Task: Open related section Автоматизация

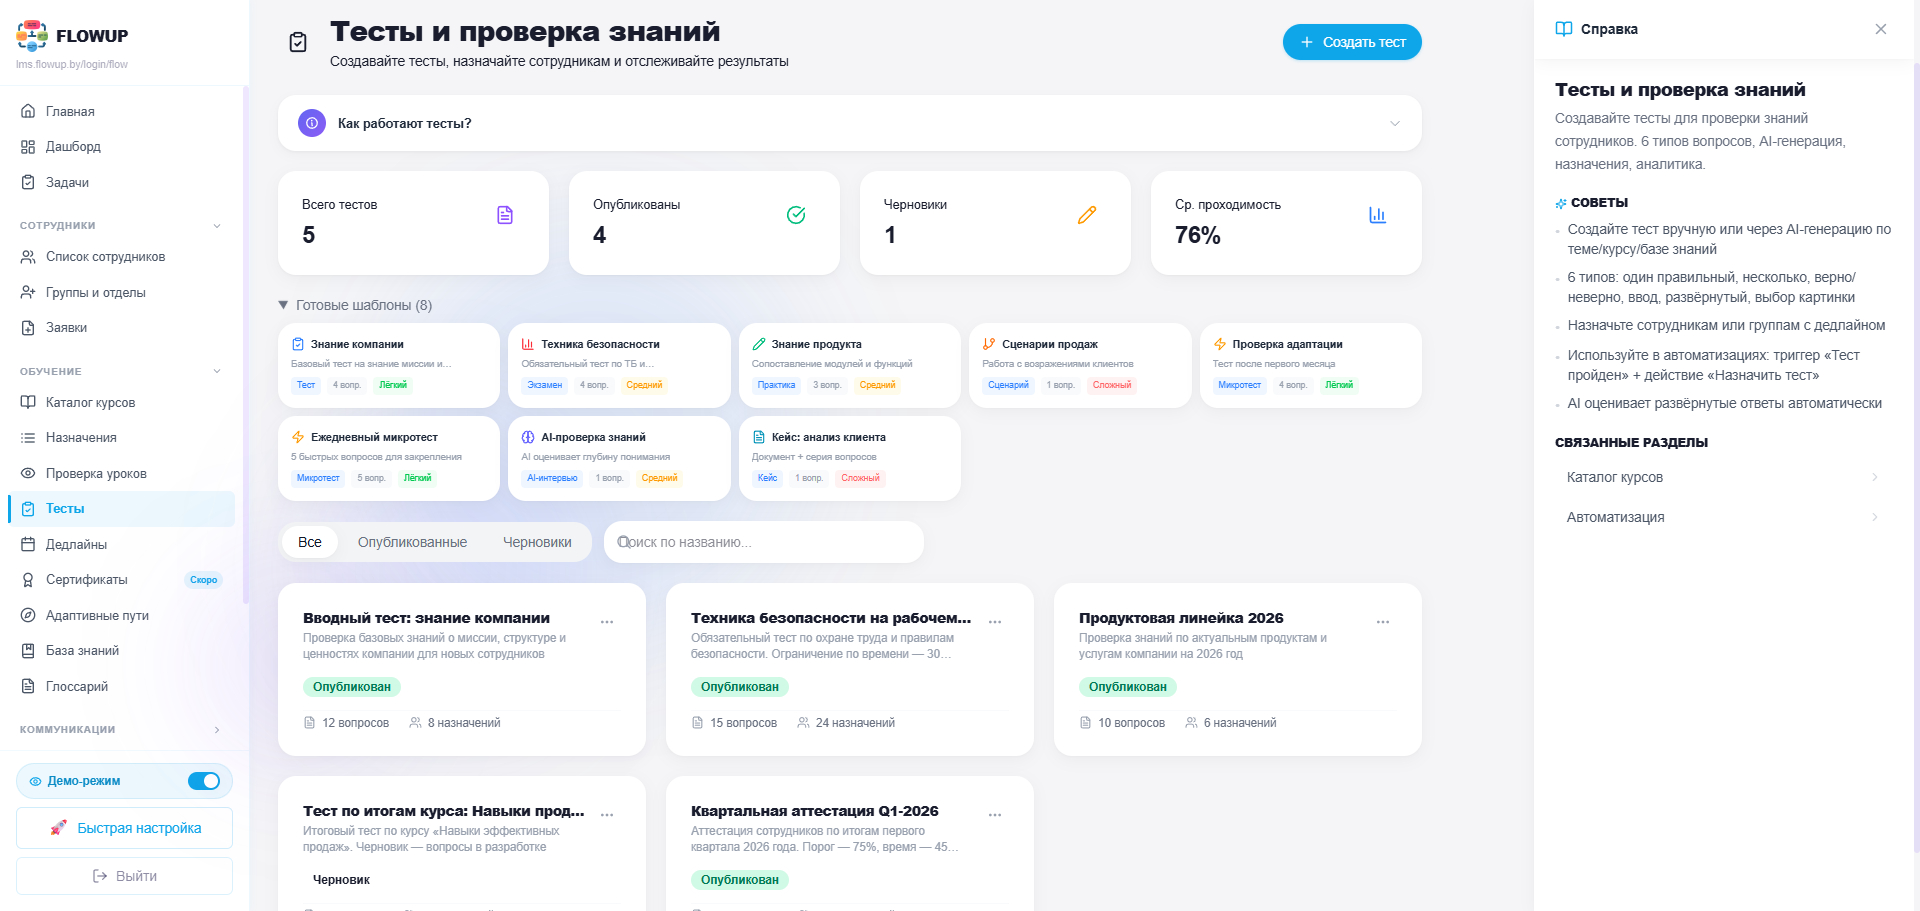Action: pos(1722,517)
